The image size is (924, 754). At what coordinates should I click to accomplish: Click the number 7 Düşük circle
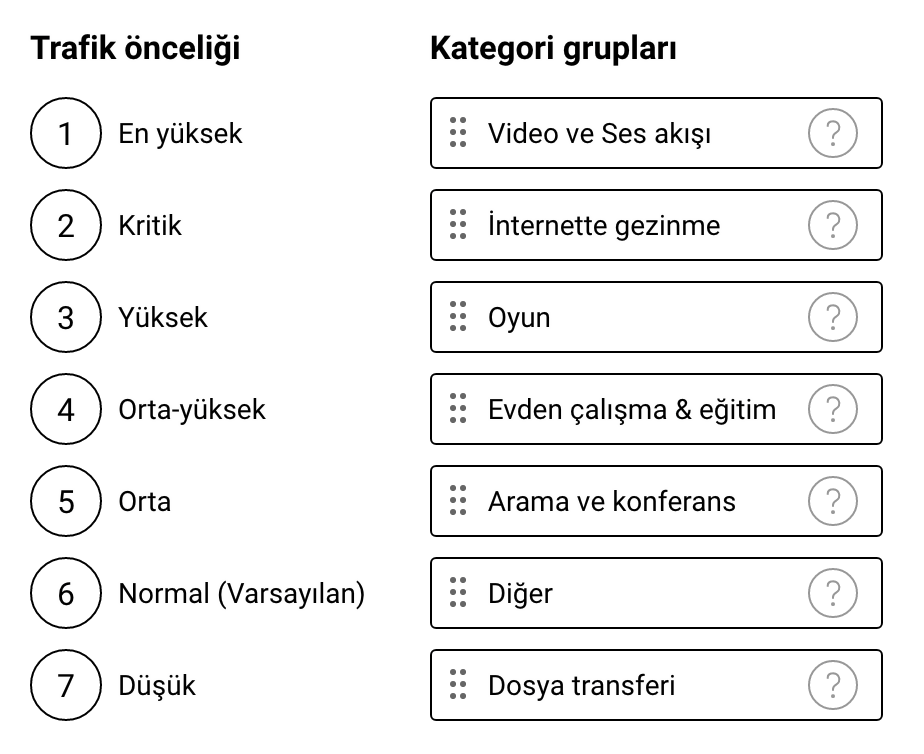click(x=65, y=685)
